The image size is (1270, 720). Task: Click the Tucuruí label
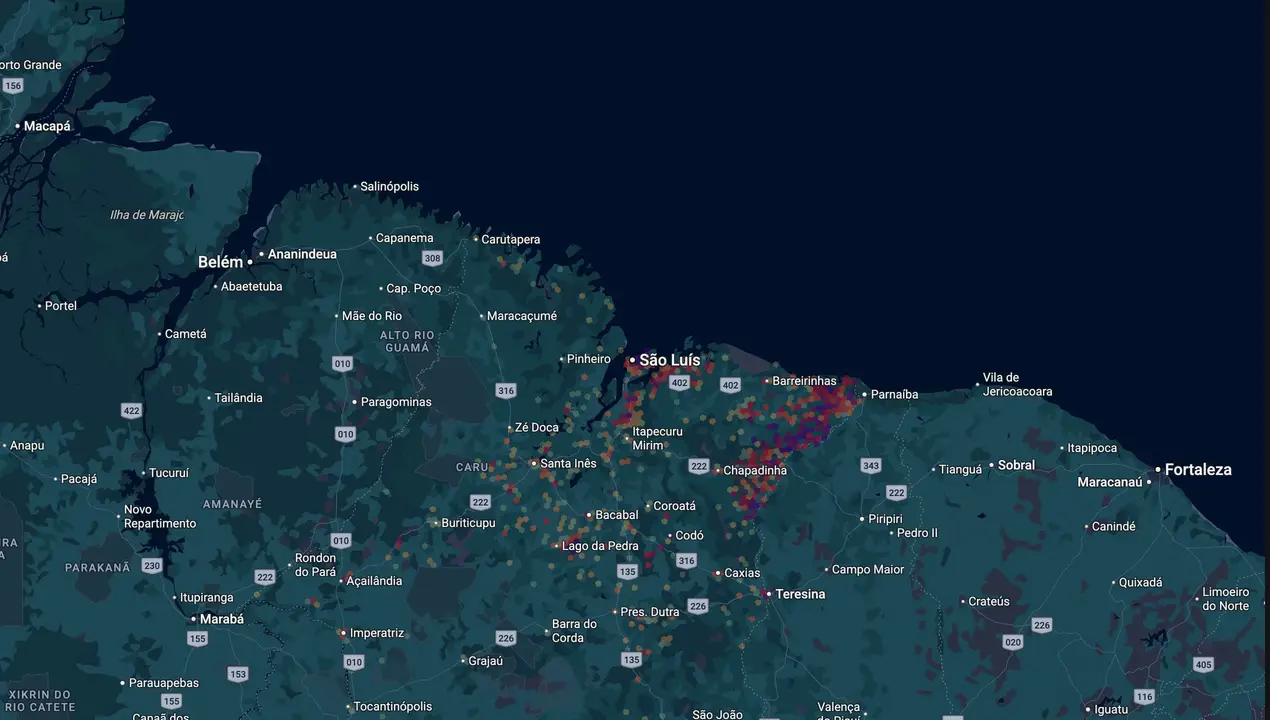169,473
